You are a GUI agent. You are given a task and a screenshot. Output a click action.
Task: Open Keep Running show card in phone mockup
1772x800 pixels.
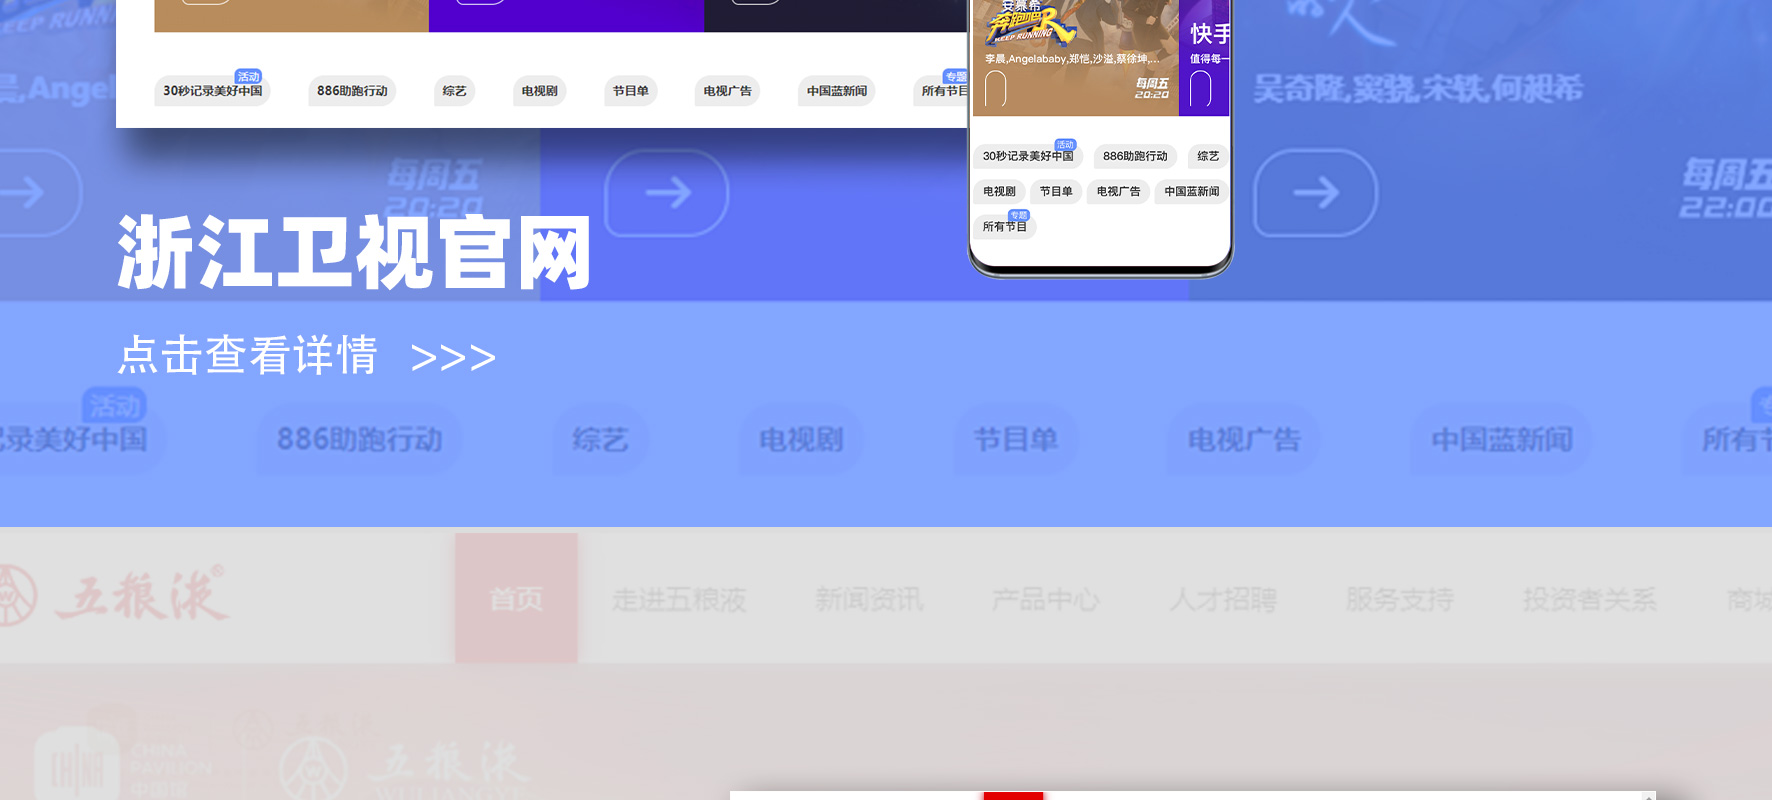1076,57
